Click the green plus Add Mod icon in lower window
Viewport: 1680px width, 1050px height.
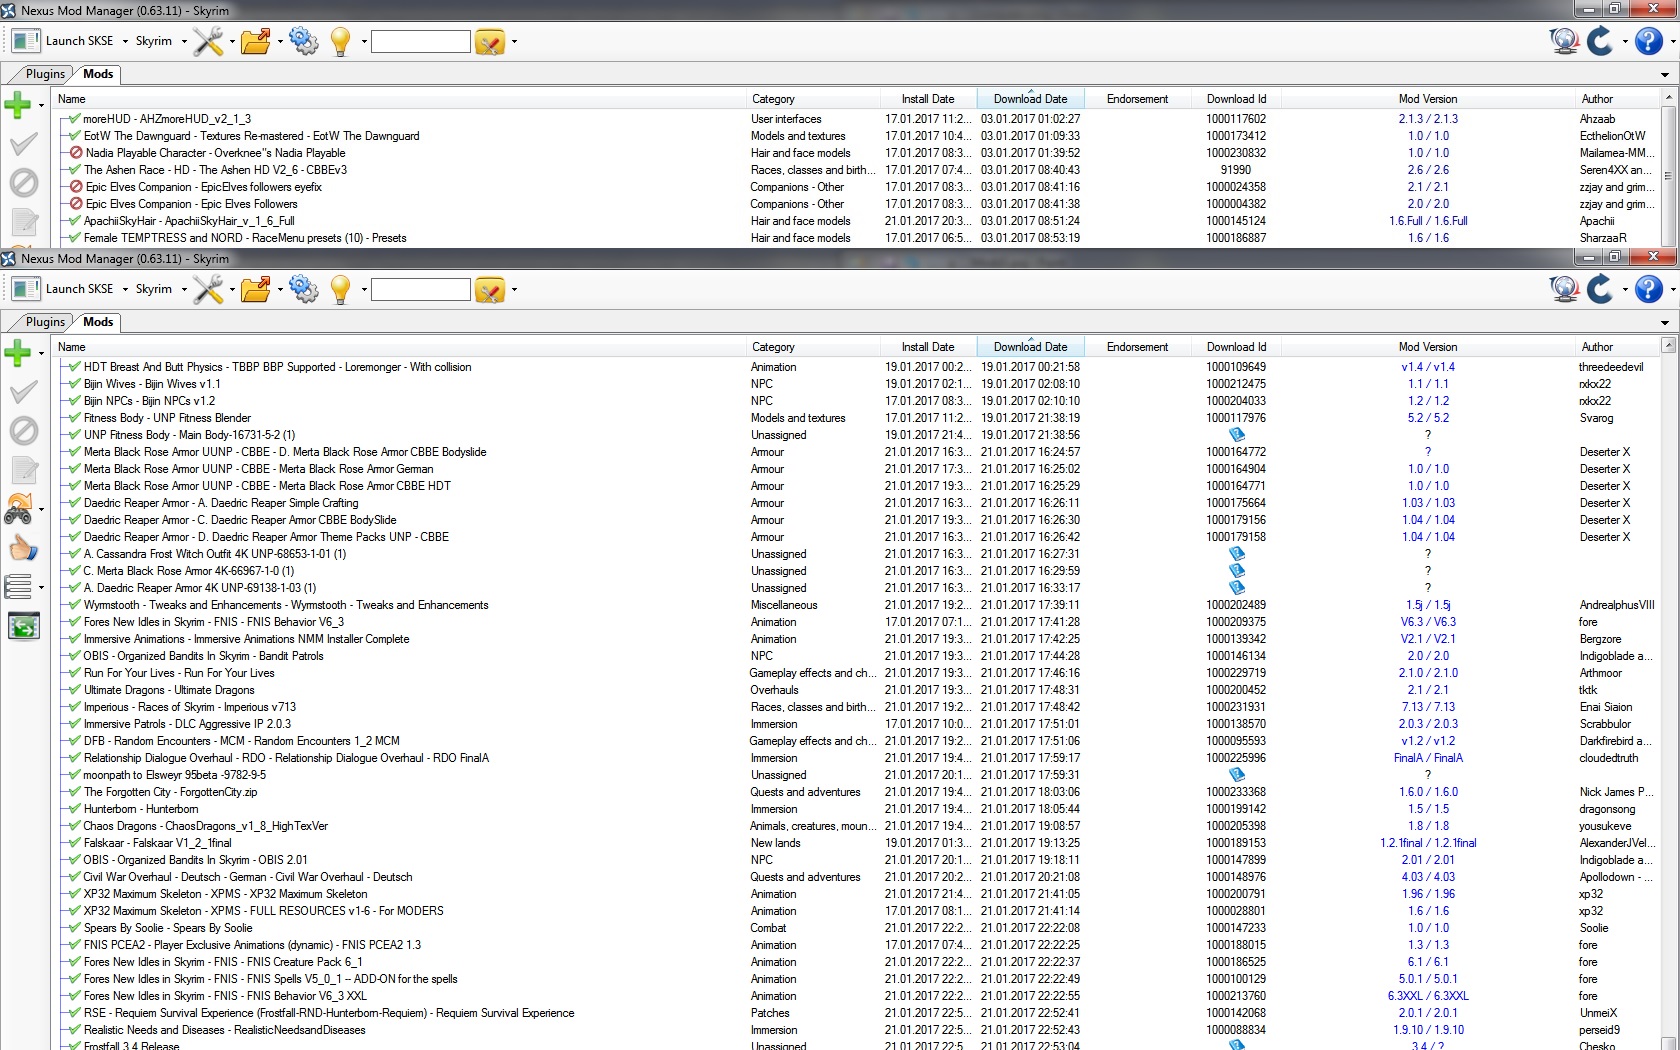(x=18, y=352)
